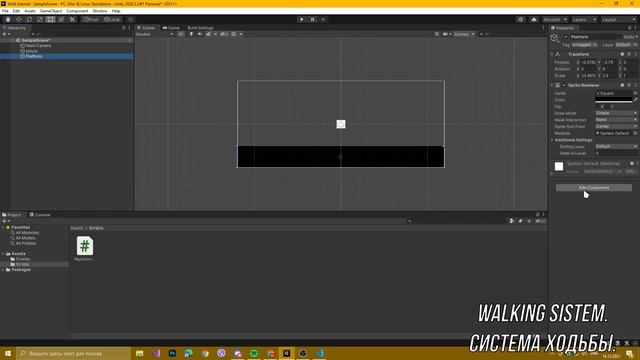This screenshot has height=360, width=640.
Task: Toggle Pivot/Center handle position
Action: click(91, 20)
